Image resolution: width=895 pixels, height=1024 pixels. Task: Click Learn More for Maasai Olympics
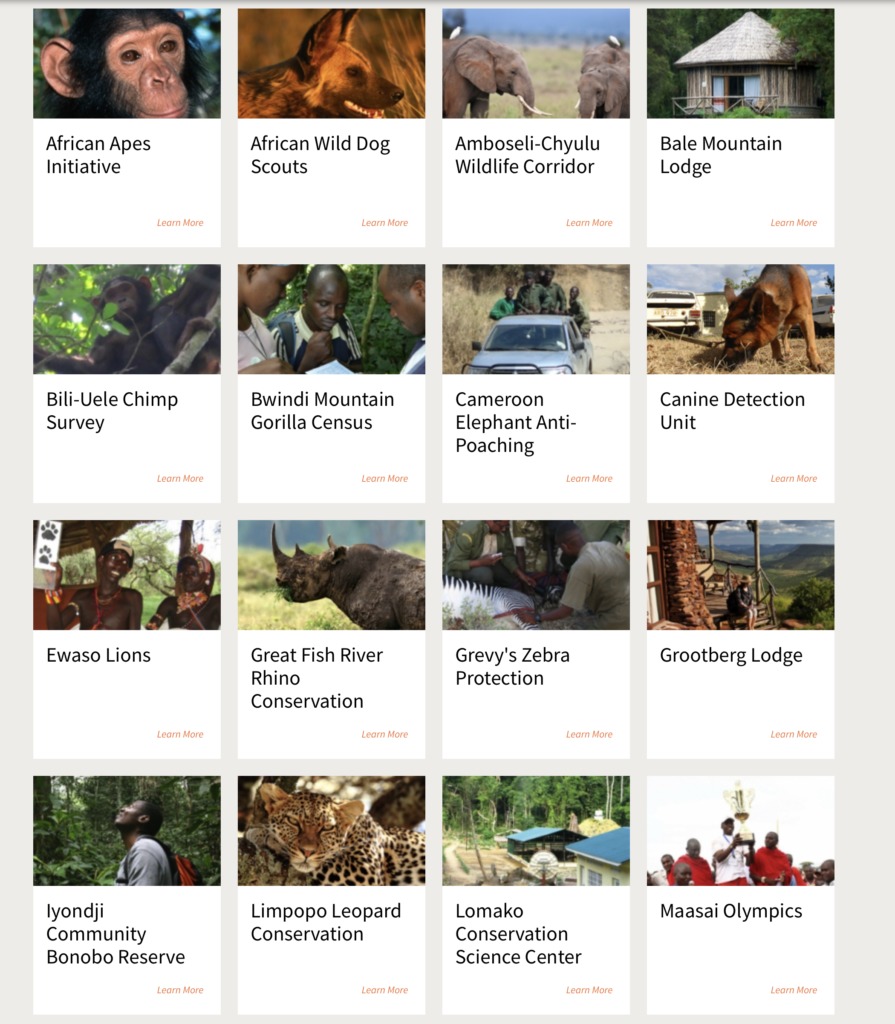793,991
